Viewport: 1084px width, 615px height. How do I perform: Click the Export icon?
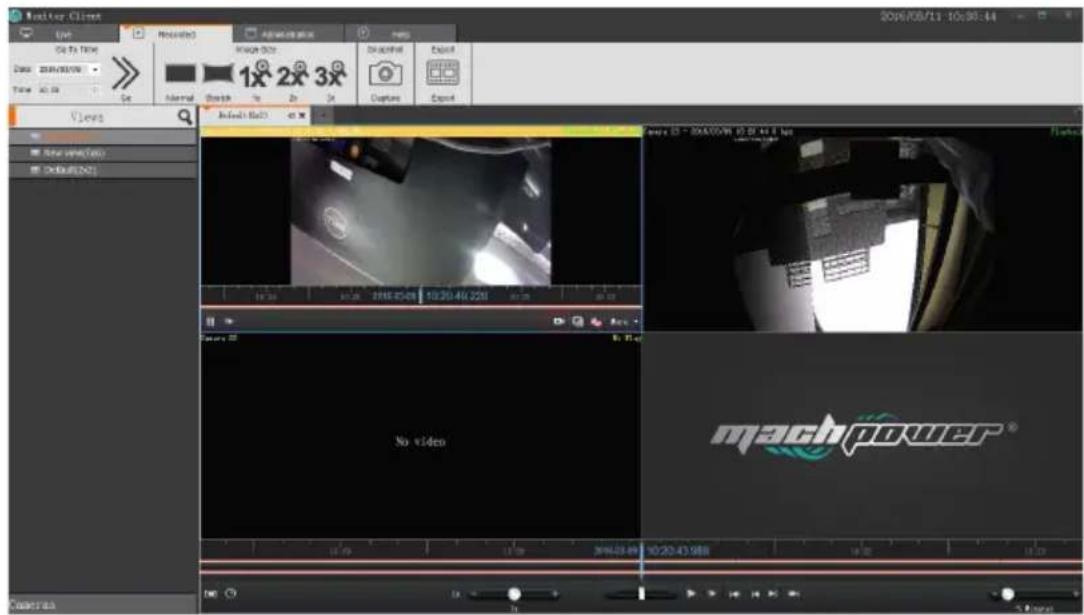pyautogui.click(x=442, y=73)
